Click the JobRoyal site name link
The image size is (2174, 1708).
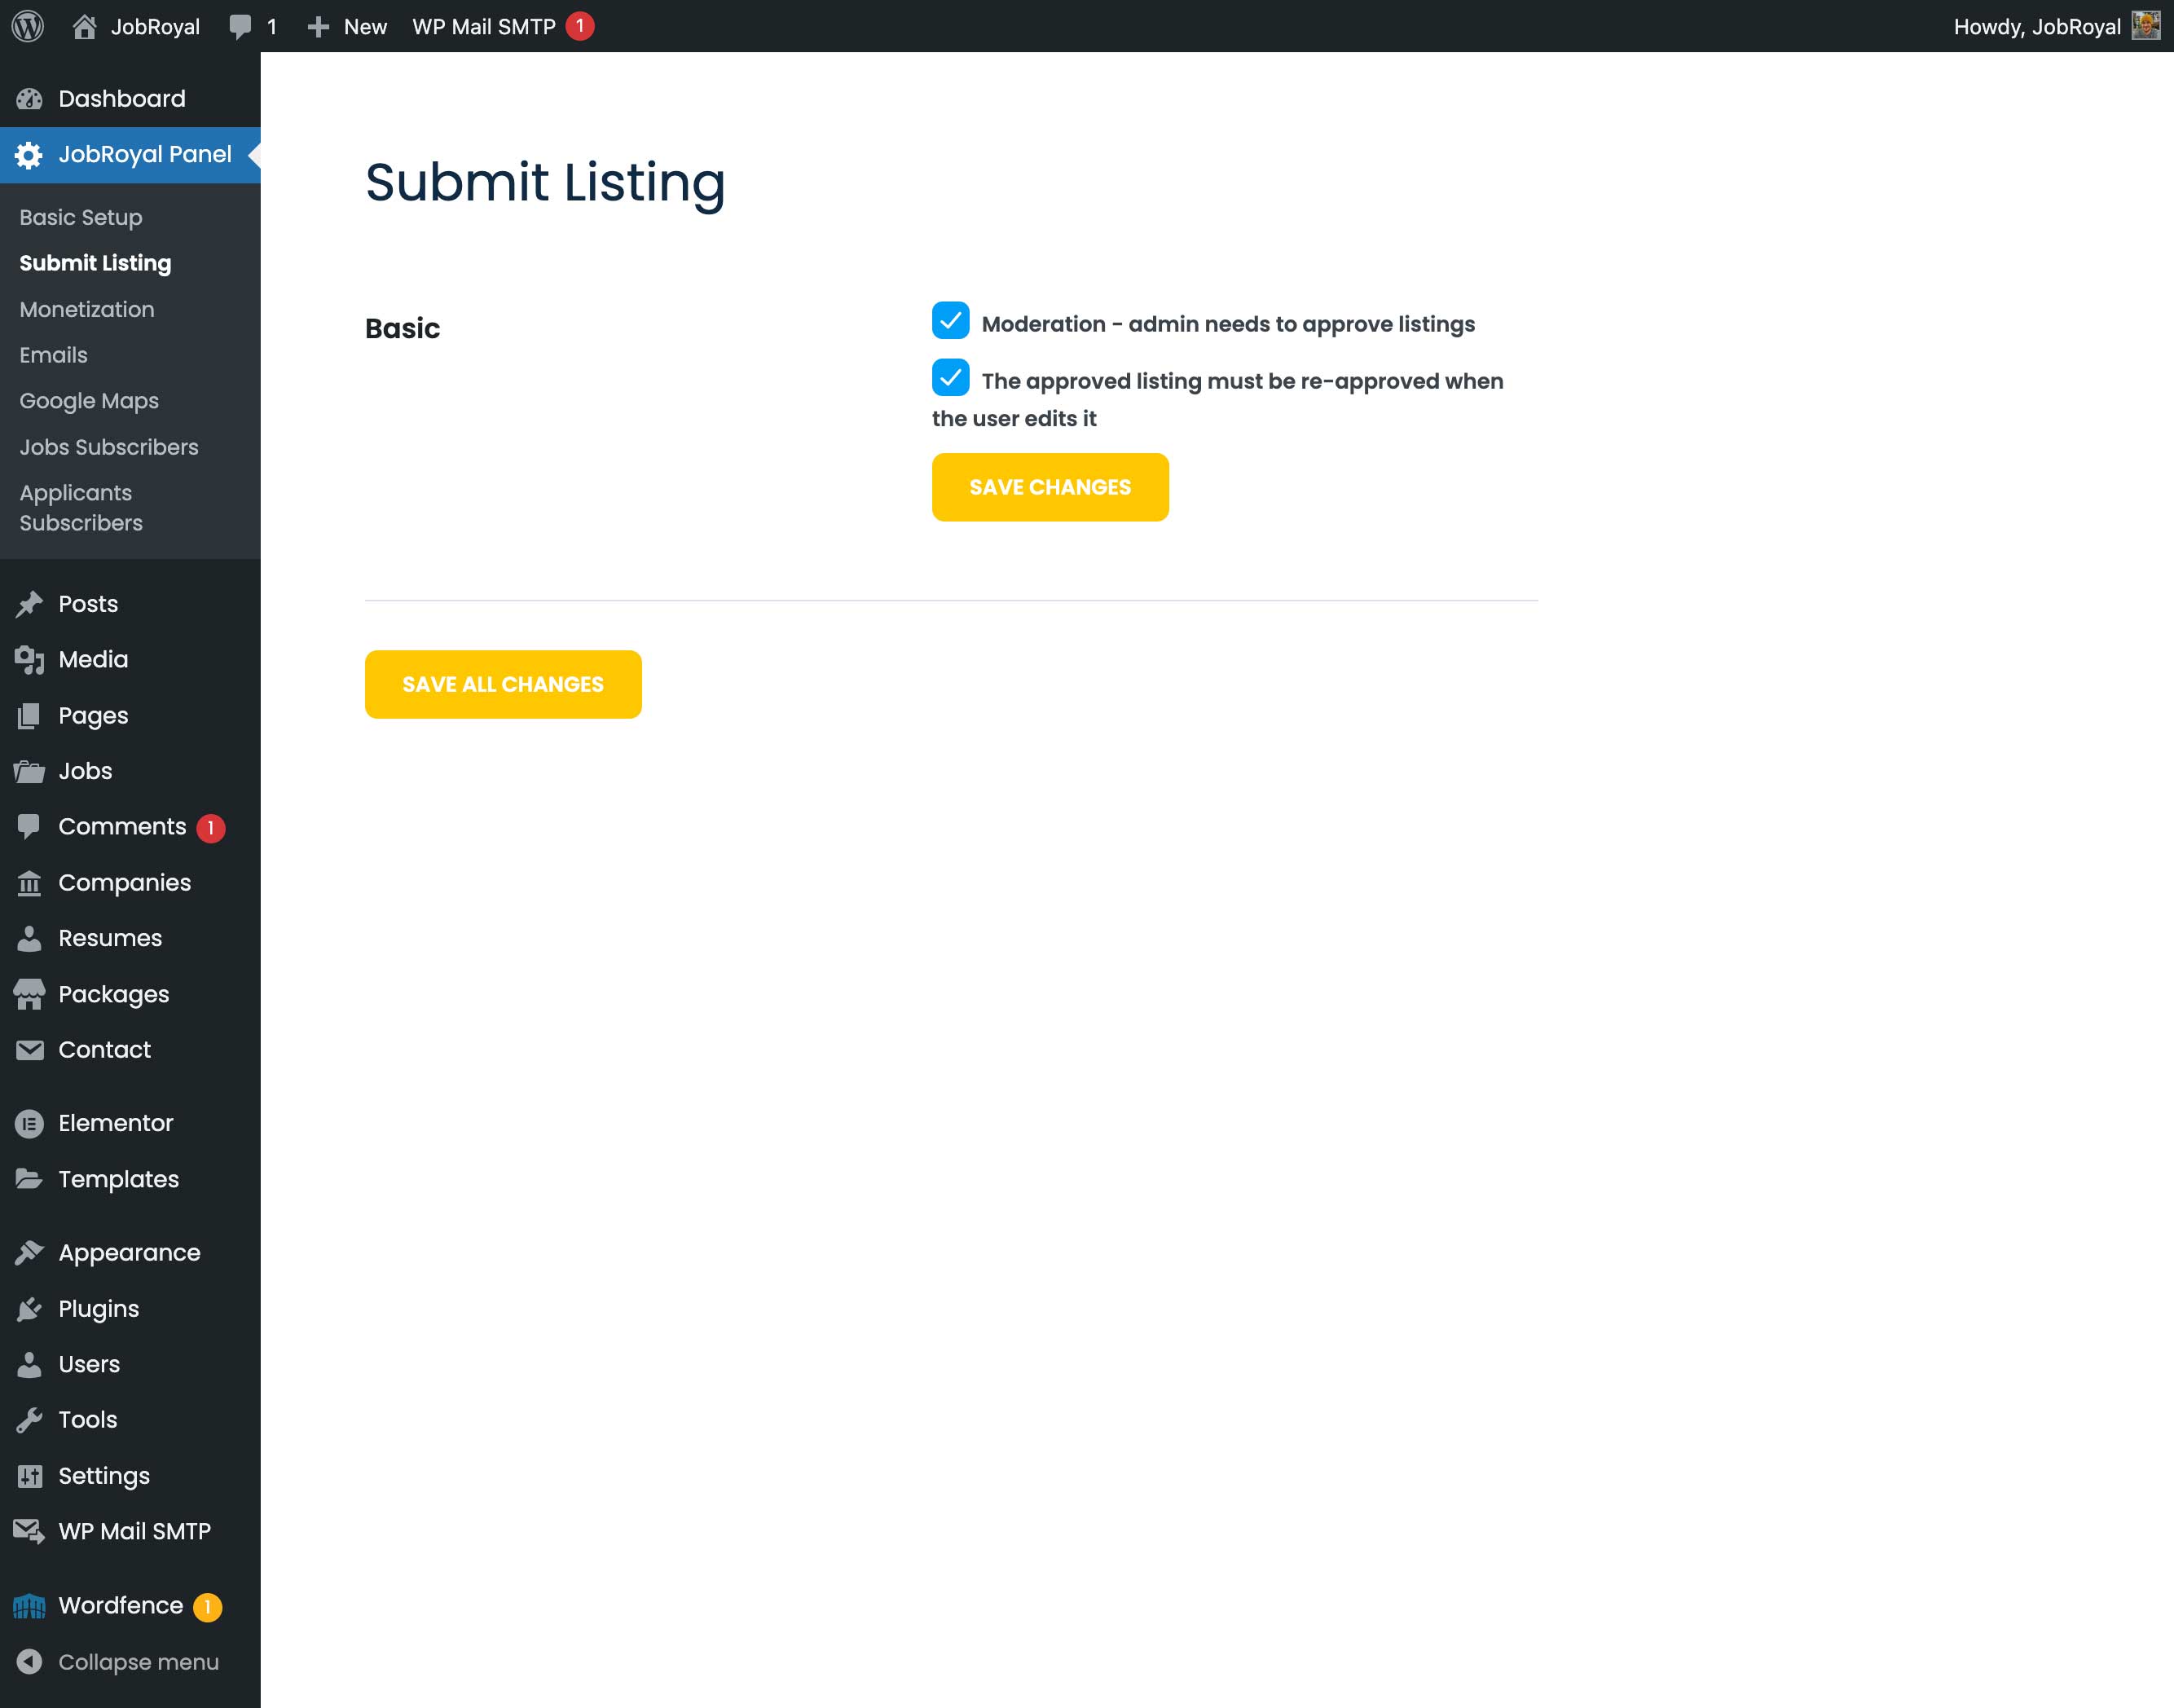pyautogui.click(x=155, y=27)
